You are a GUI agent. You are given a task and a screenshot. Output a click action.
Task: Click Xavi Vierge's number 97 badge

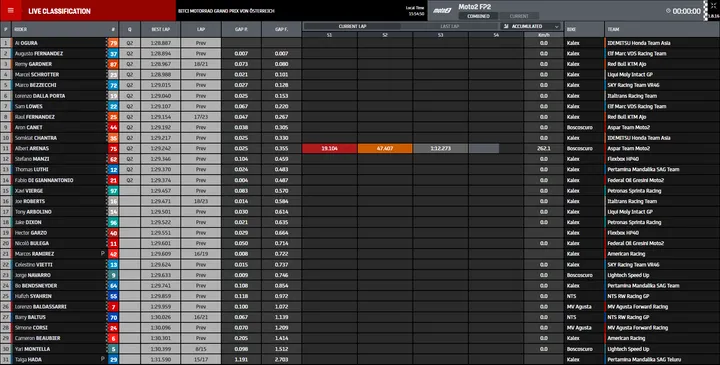[x=113, y=191]
